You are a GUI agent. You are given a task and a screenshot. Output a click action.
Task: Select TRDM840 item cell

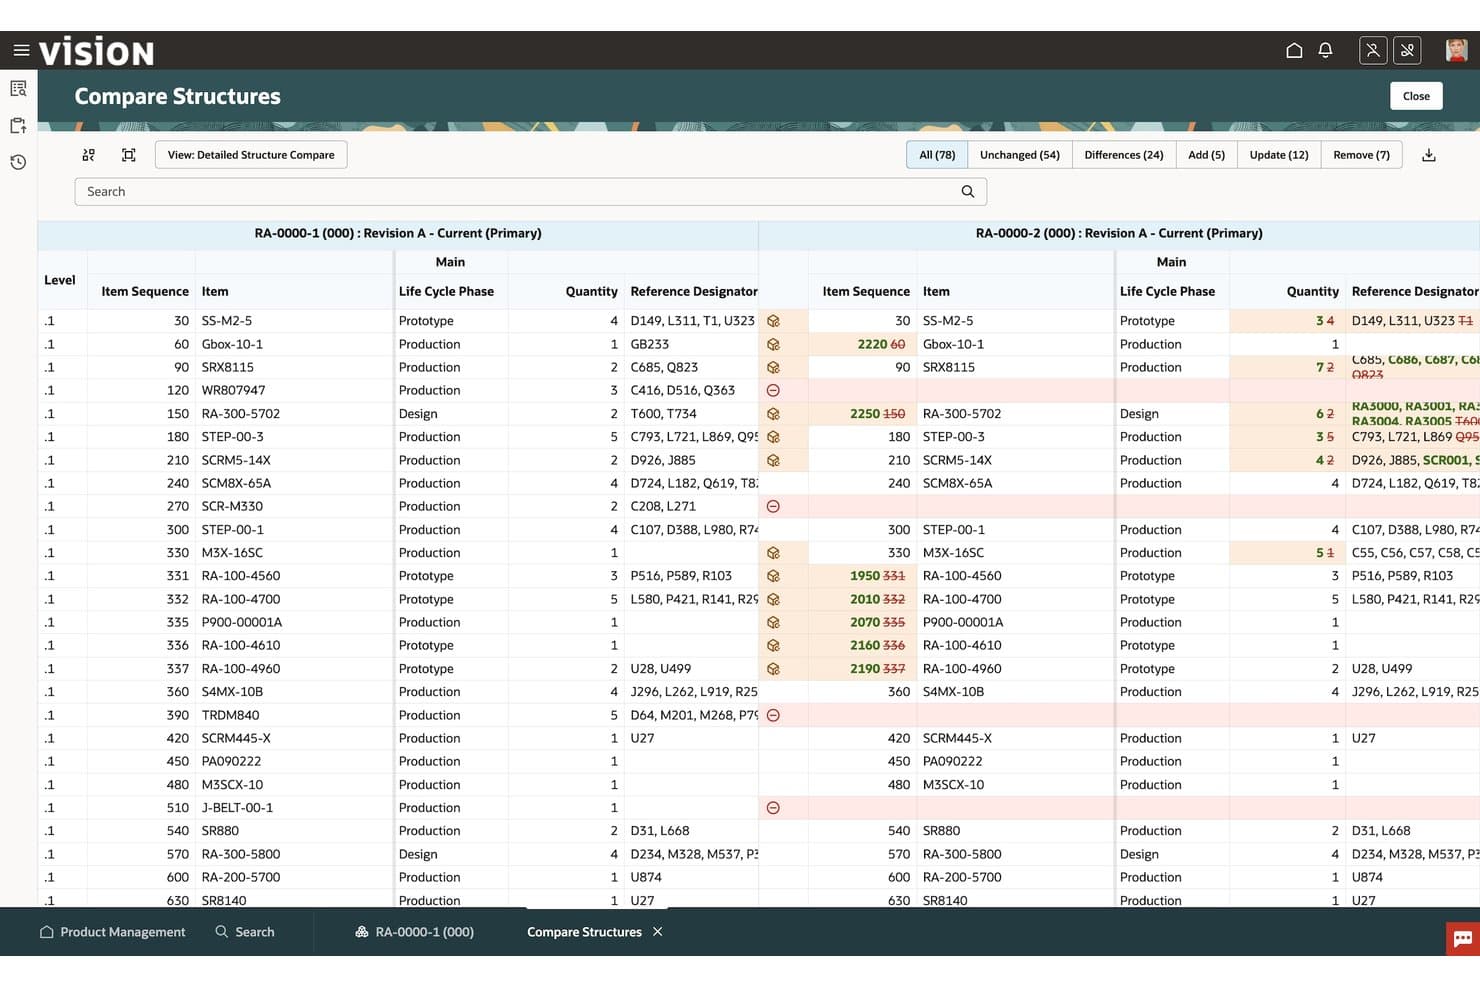[230, 715]
